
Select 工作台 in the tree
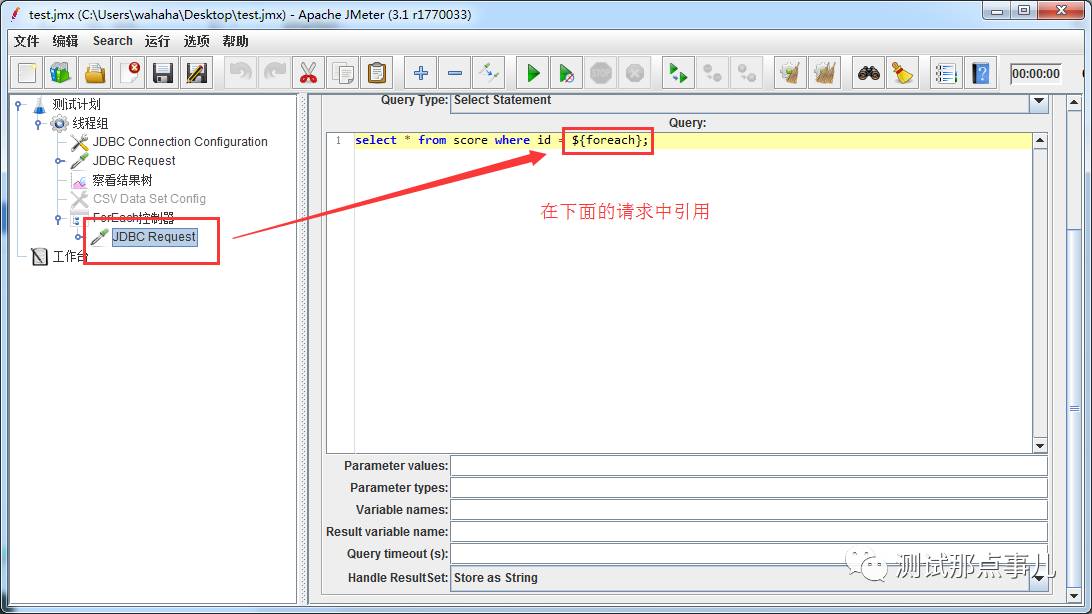point(70,256)
